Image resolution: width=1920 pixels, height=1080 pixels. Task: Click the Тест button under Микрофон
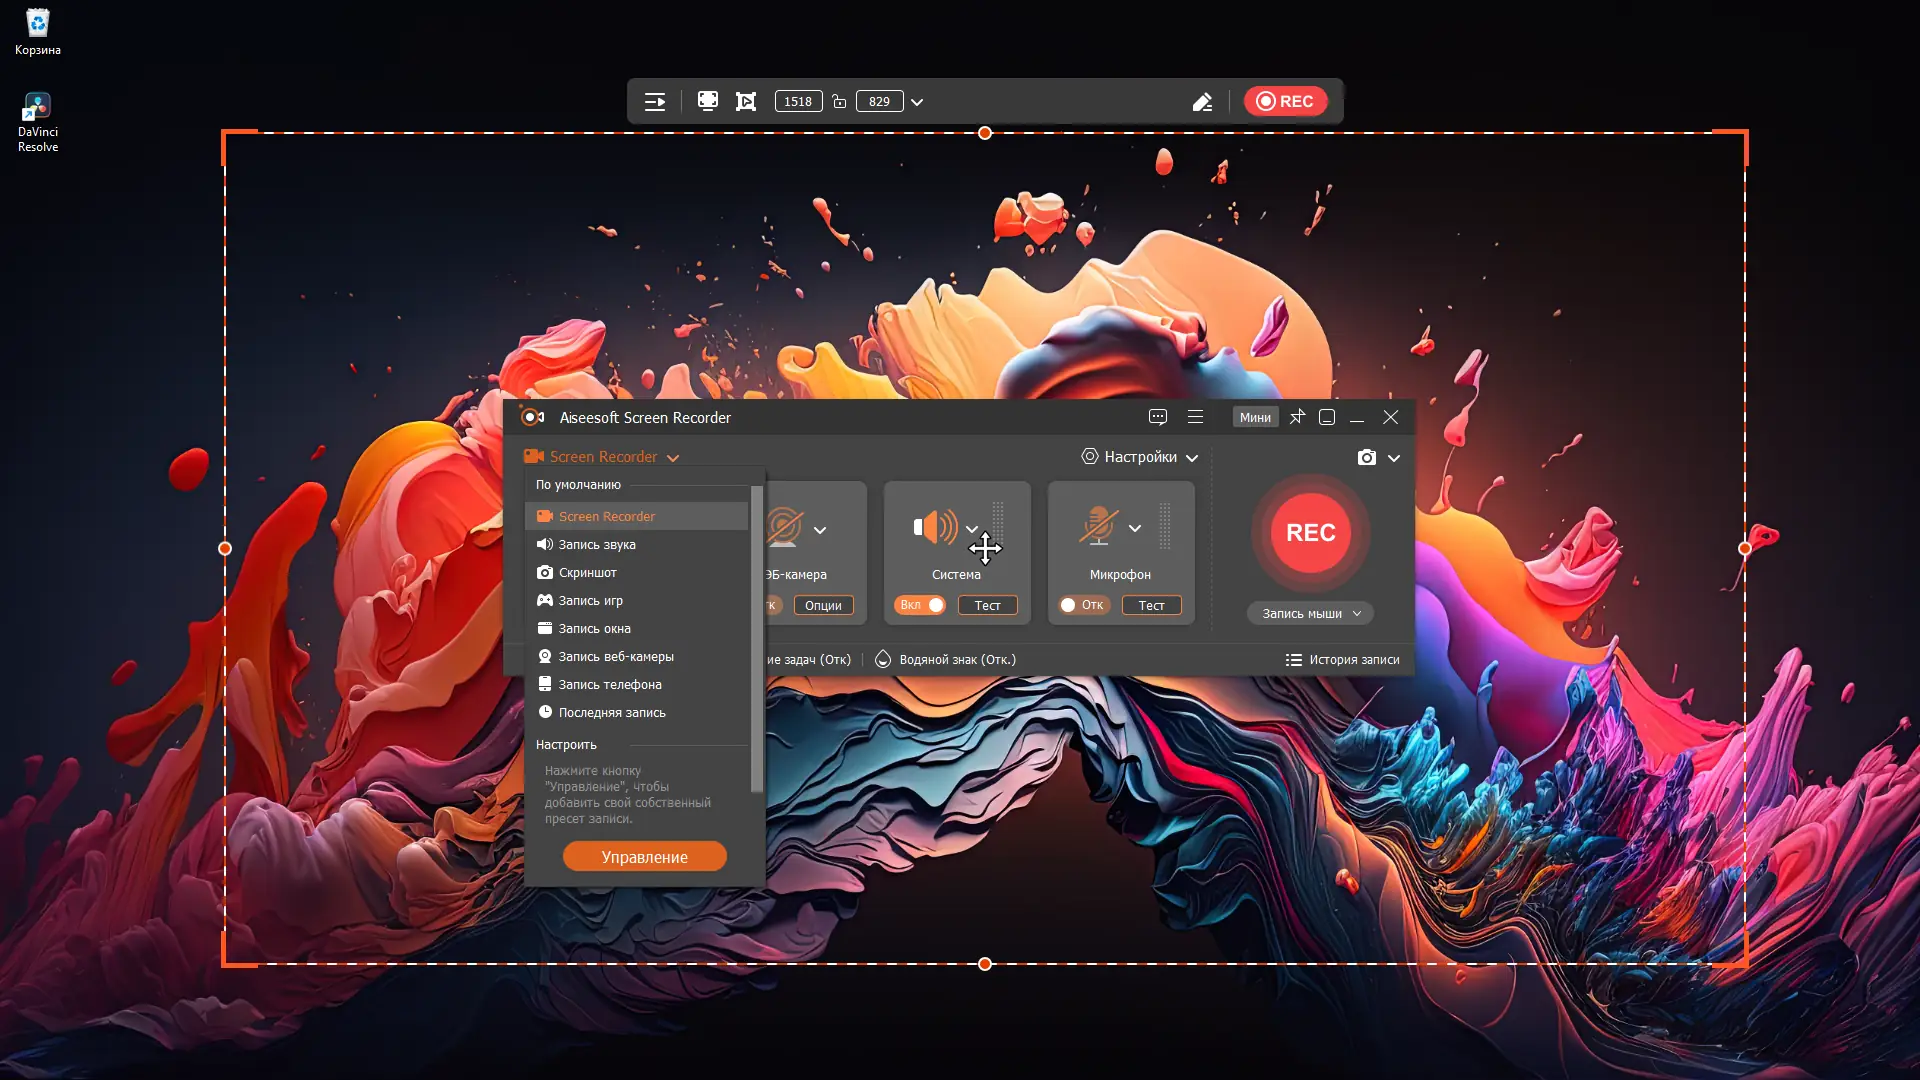1151,605
